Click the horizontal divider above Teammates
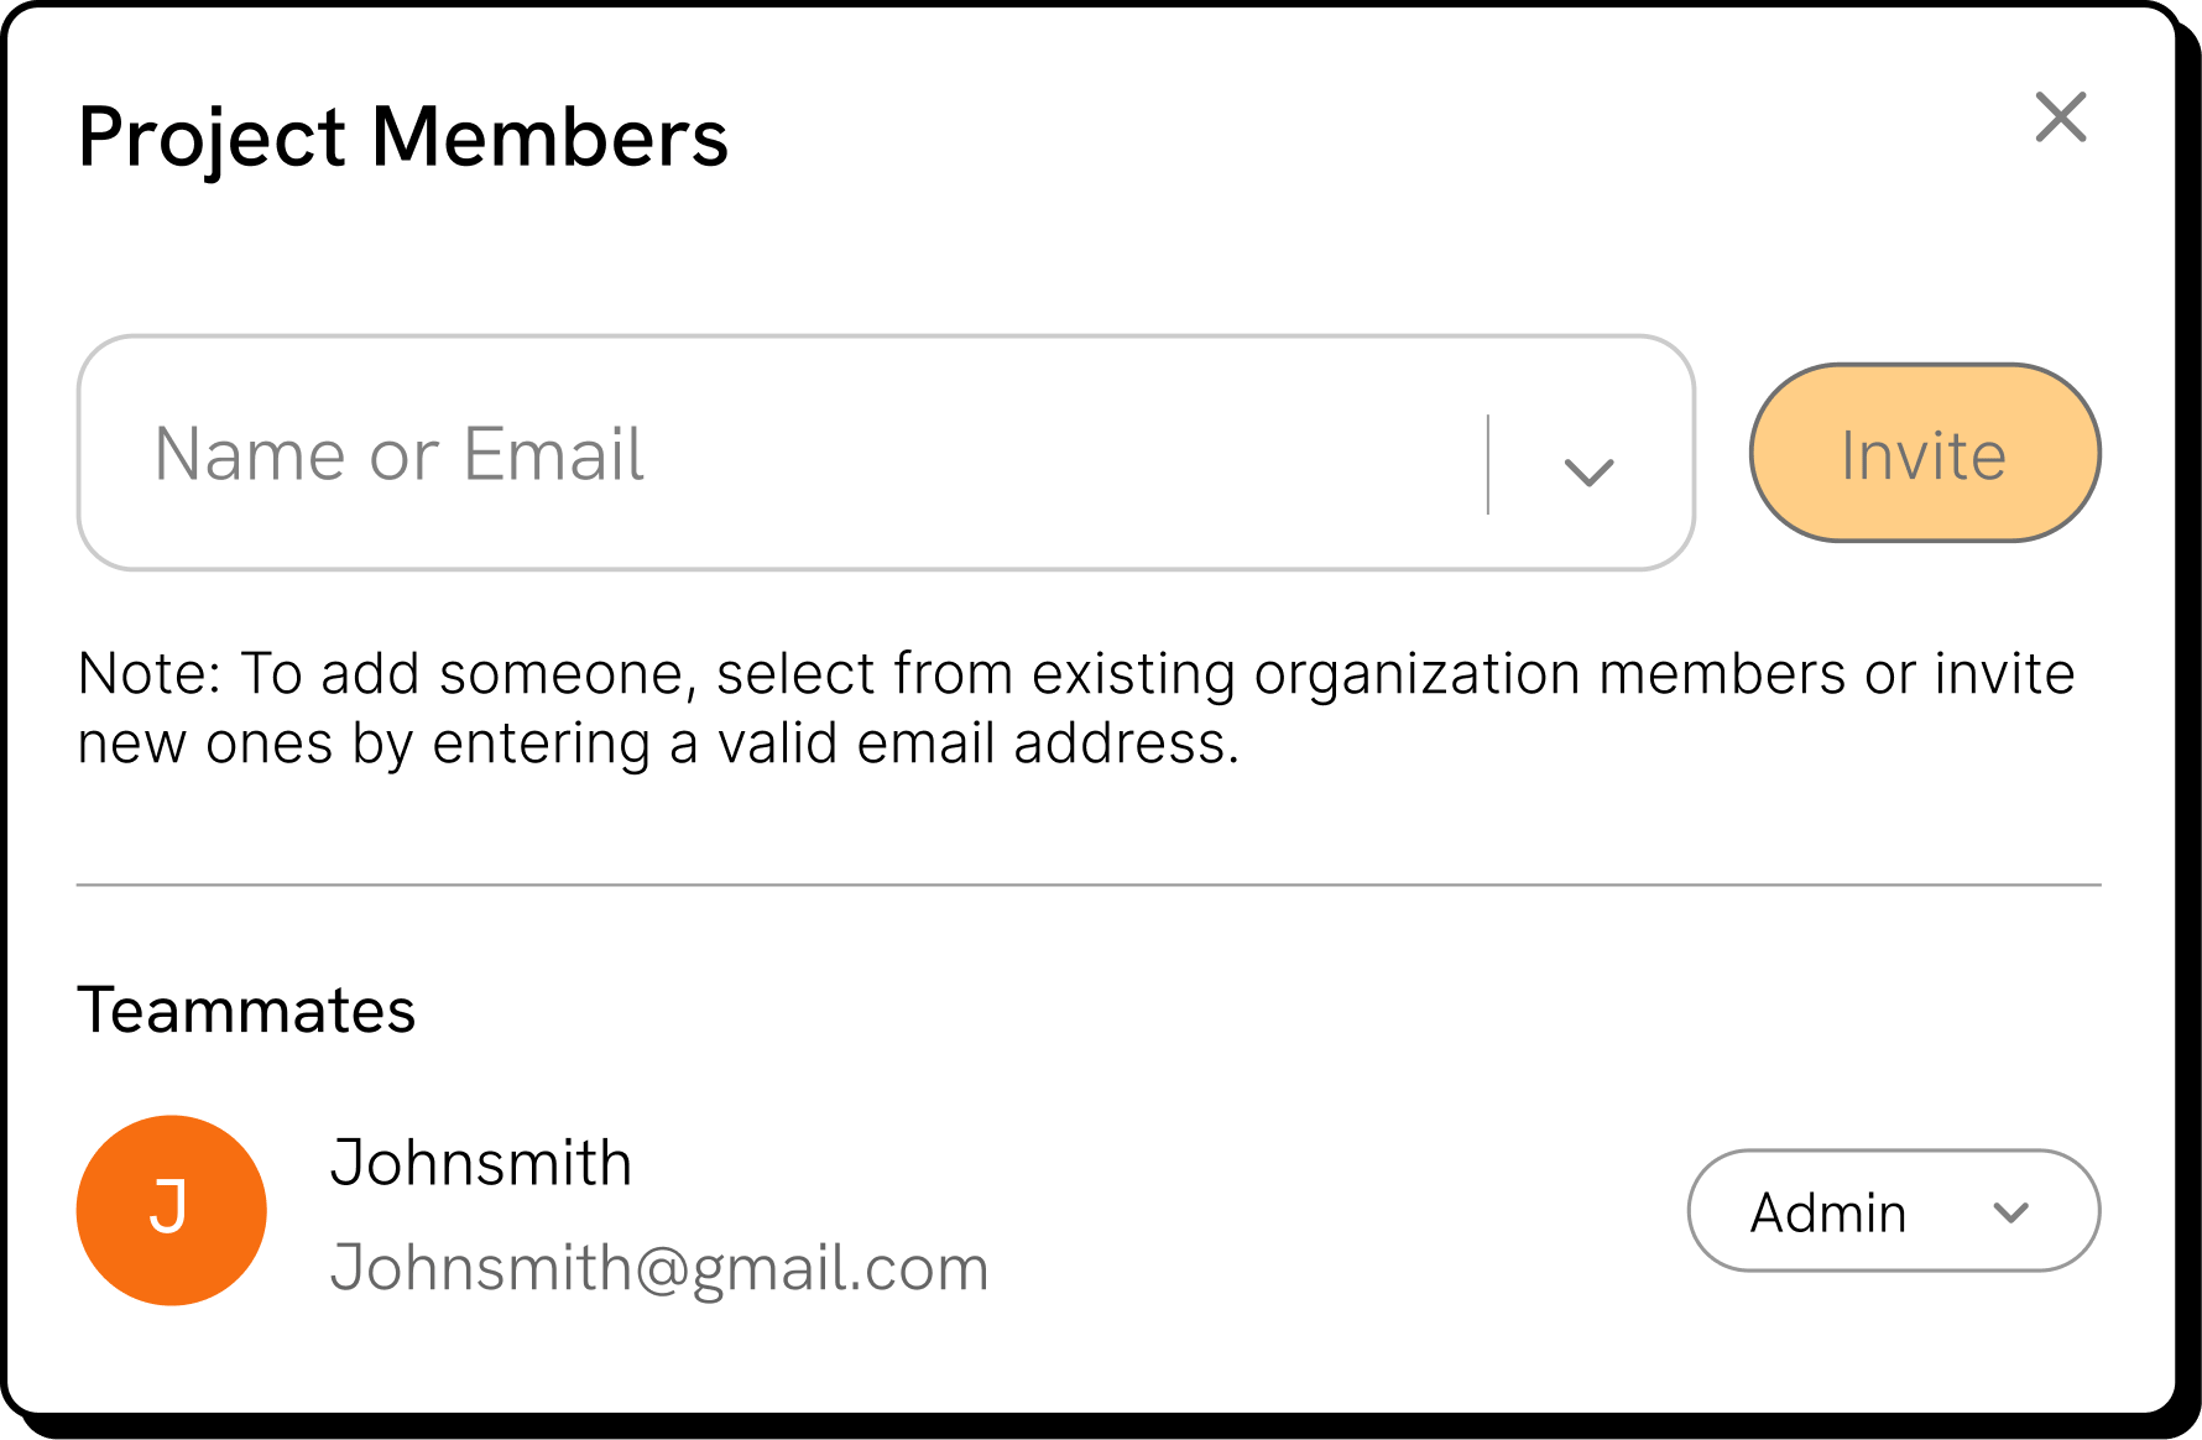This screenshot has width=2202, height=1440. [x=1088, y=885]
